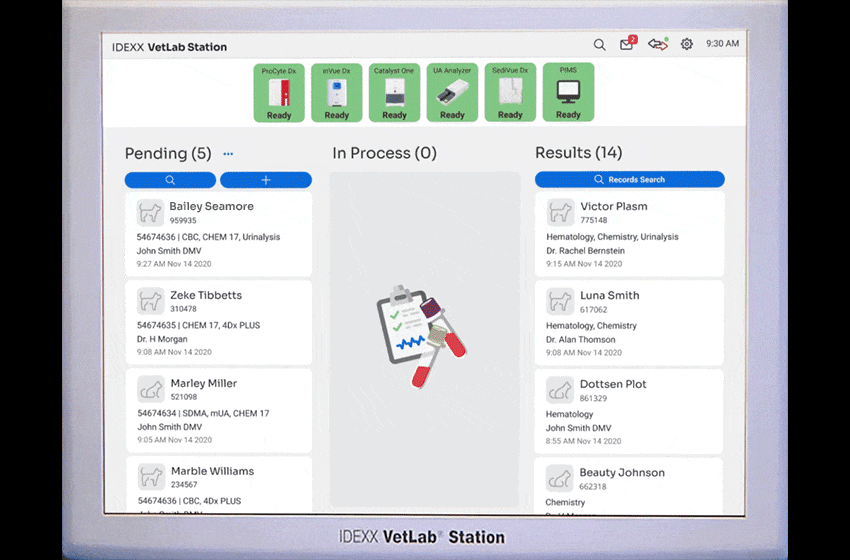Open Beauty Johnson results
850x560 pixels.
[x=629, y=486]
